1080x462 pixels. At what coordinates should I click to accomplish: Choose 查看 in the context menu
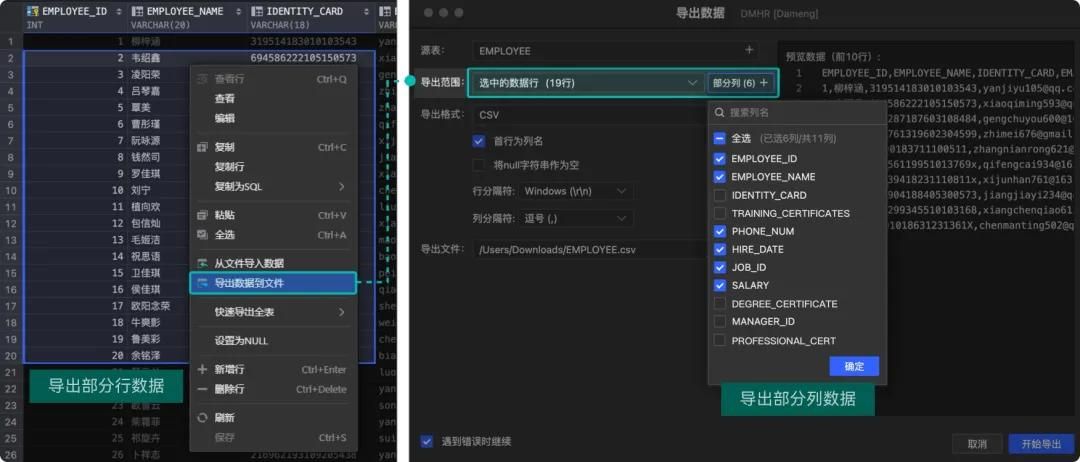(273, 98)
